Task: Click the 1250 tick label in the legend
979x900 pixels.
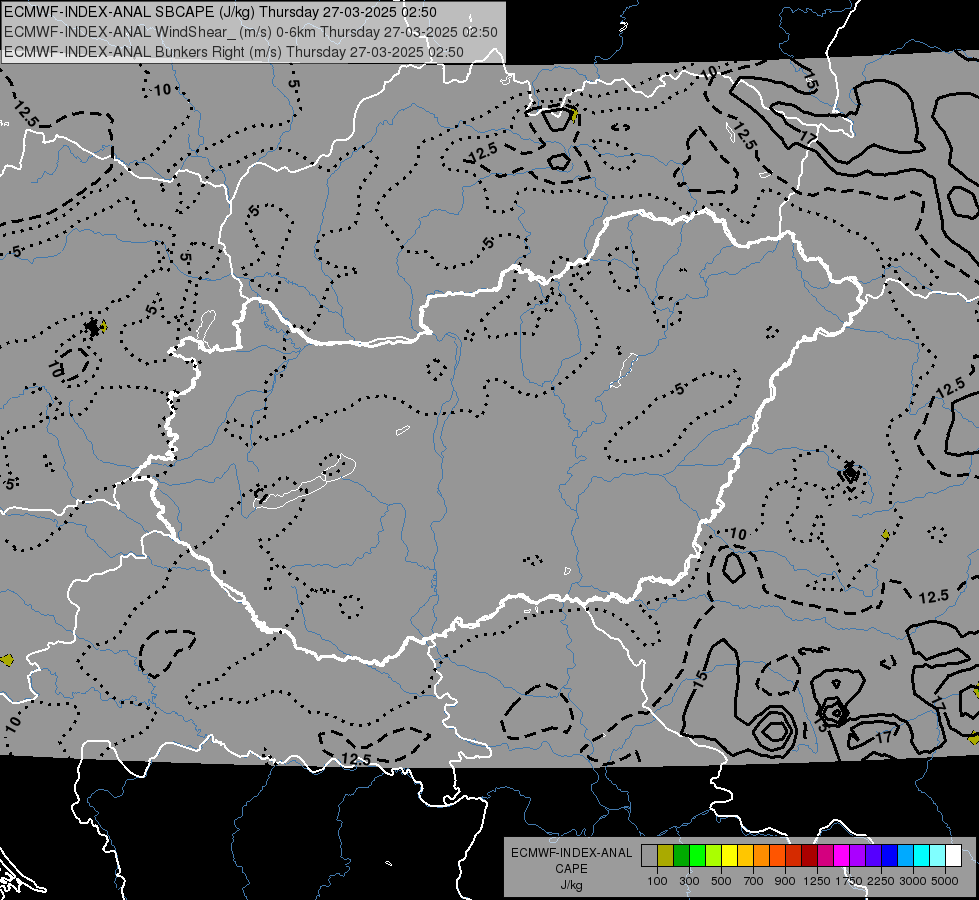Action: point(817,881)
